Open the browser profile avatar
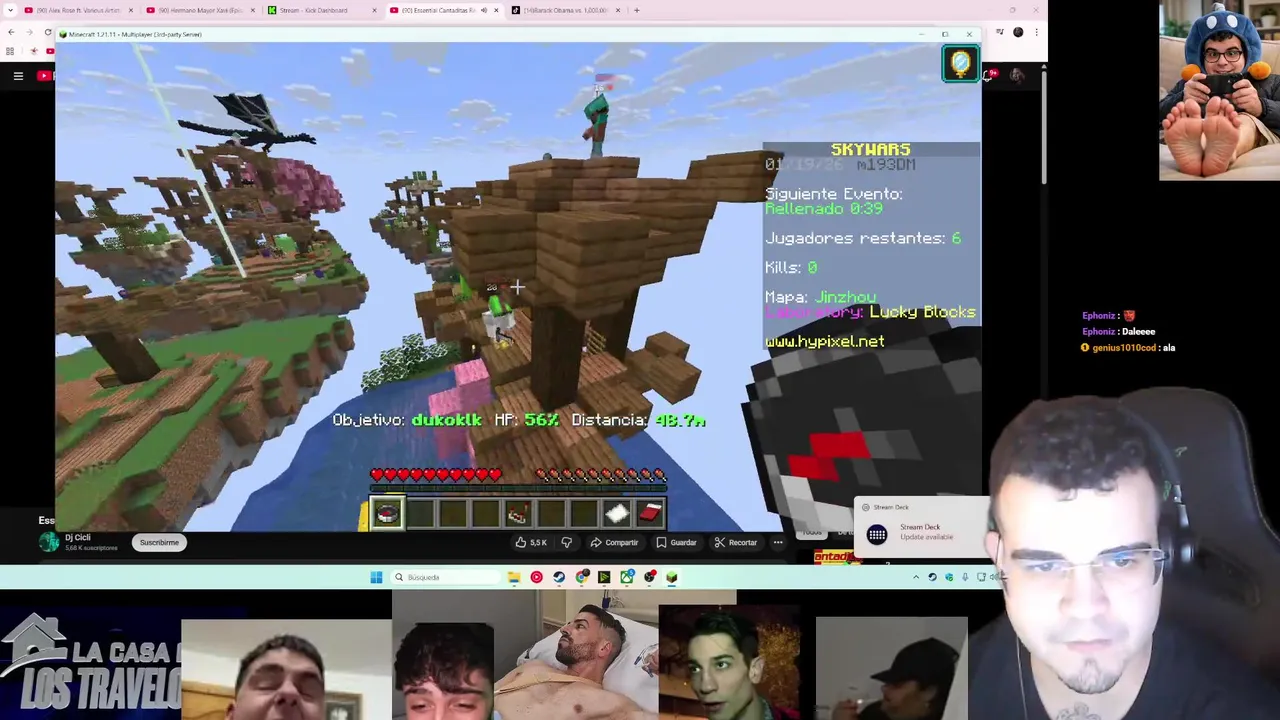This screenshot has width=1280, height=720. click(1018, 32)
